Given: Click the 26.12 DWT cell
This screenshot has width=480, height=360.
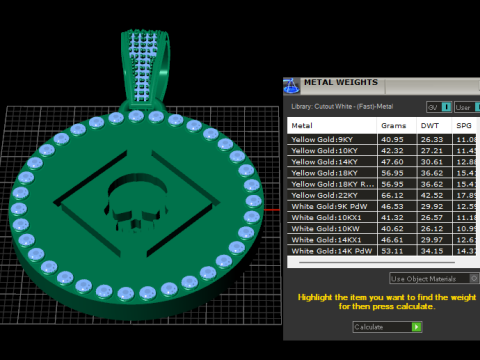Looking at the screenshot, I should [434, 229].
